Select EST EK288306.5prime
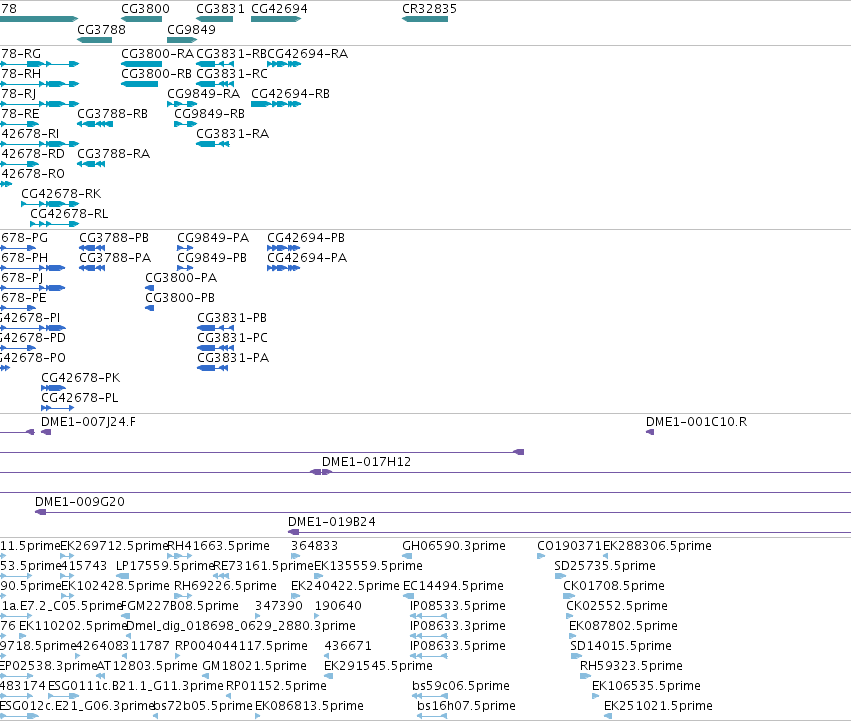The height and width of the screenshot is (721, 851). 606,556
